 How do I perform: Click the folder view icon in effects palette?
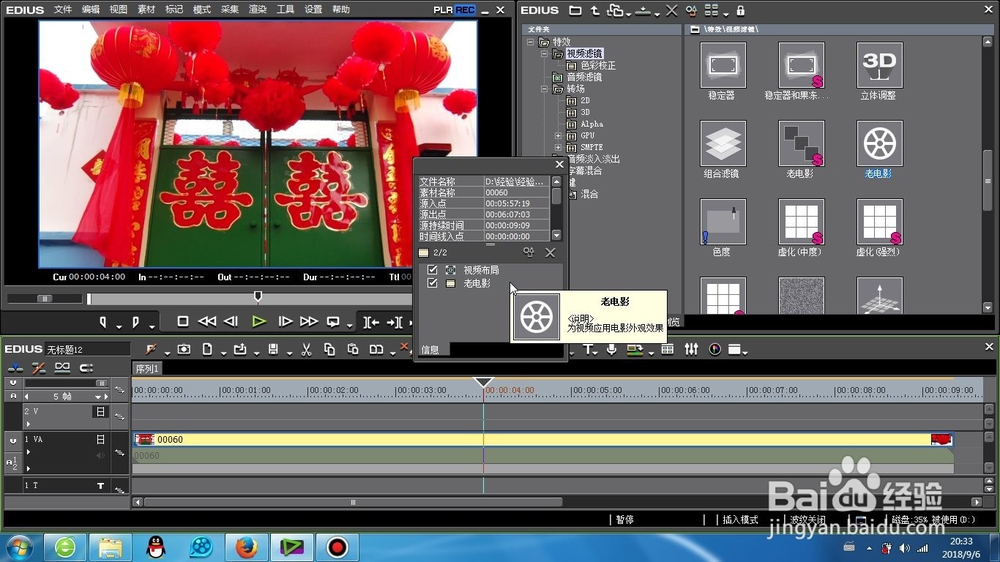coord(575,10)
